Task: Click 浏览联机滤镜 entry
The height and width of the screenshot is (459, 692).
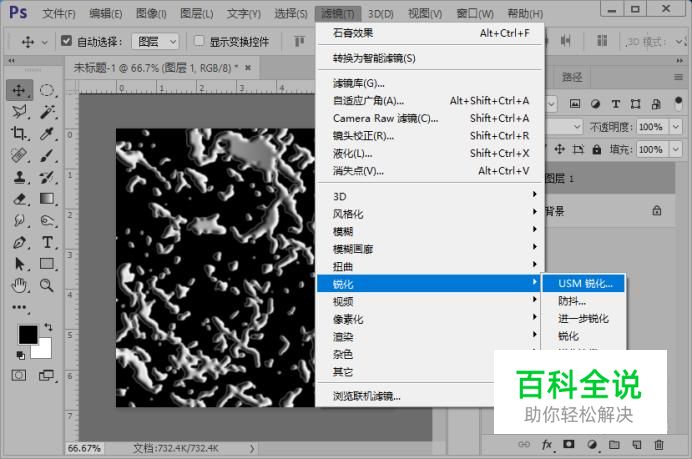Action: pyautogui.click(x=405, y=396)
